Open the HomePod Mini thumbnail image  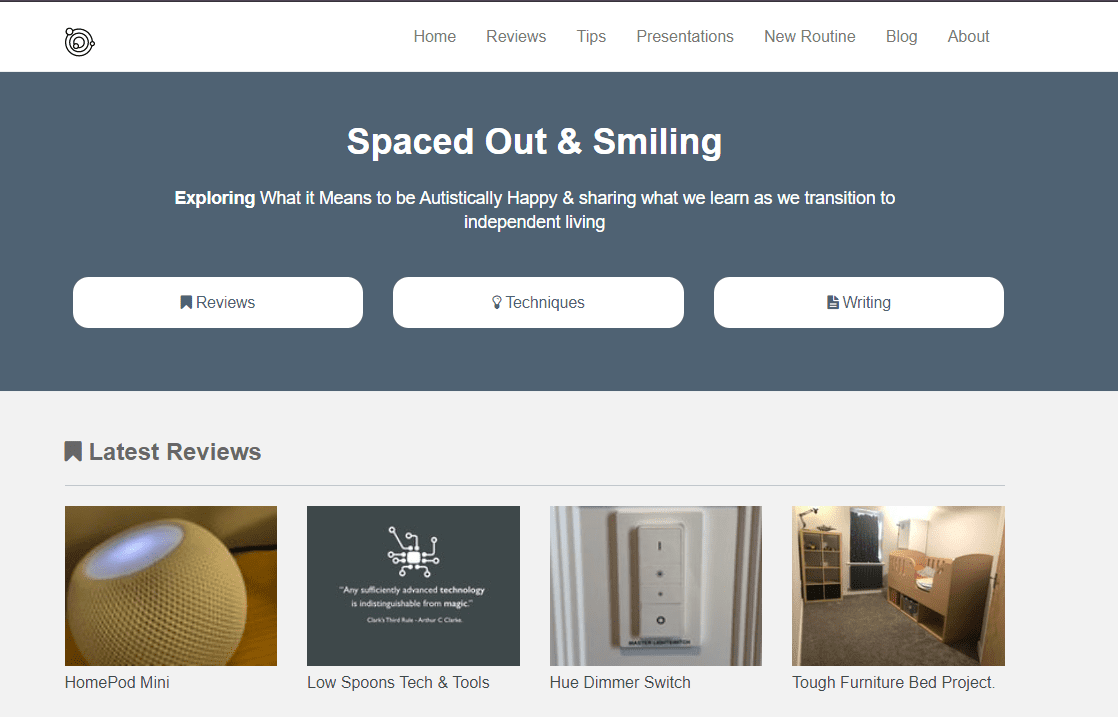click(171, 586)
